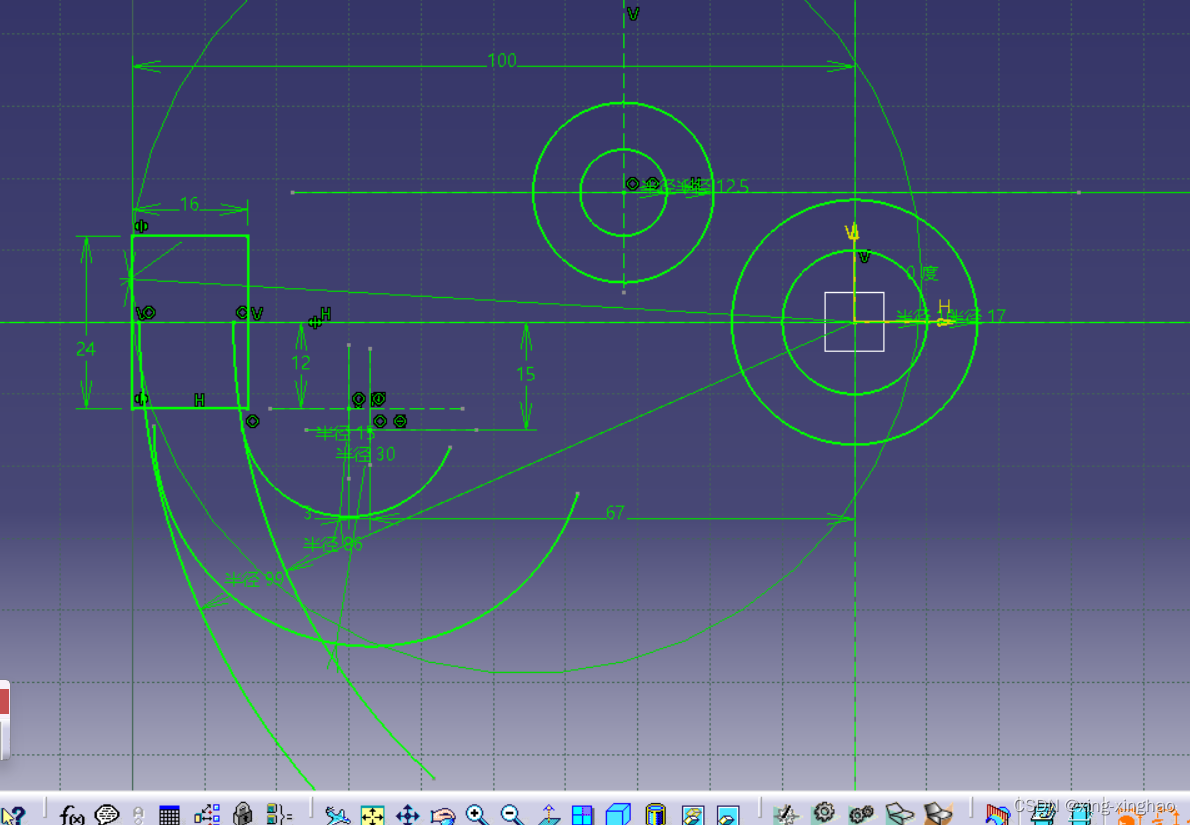
Task: Toggle shading with edges view mode
Action: click(693, 815)
